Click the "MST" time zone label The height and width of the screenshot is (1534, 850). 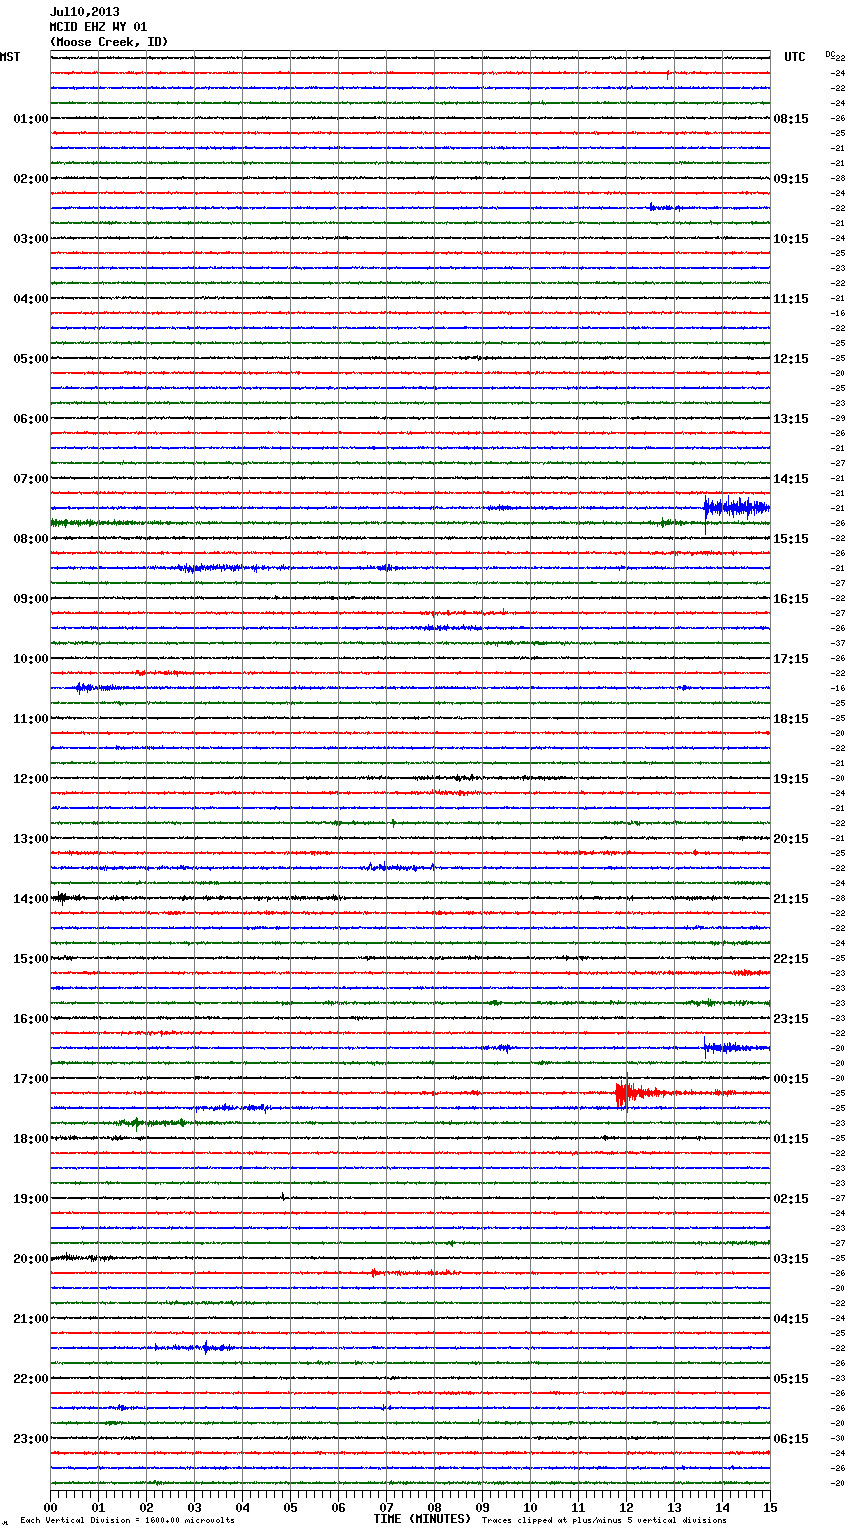tap(10, 57)
